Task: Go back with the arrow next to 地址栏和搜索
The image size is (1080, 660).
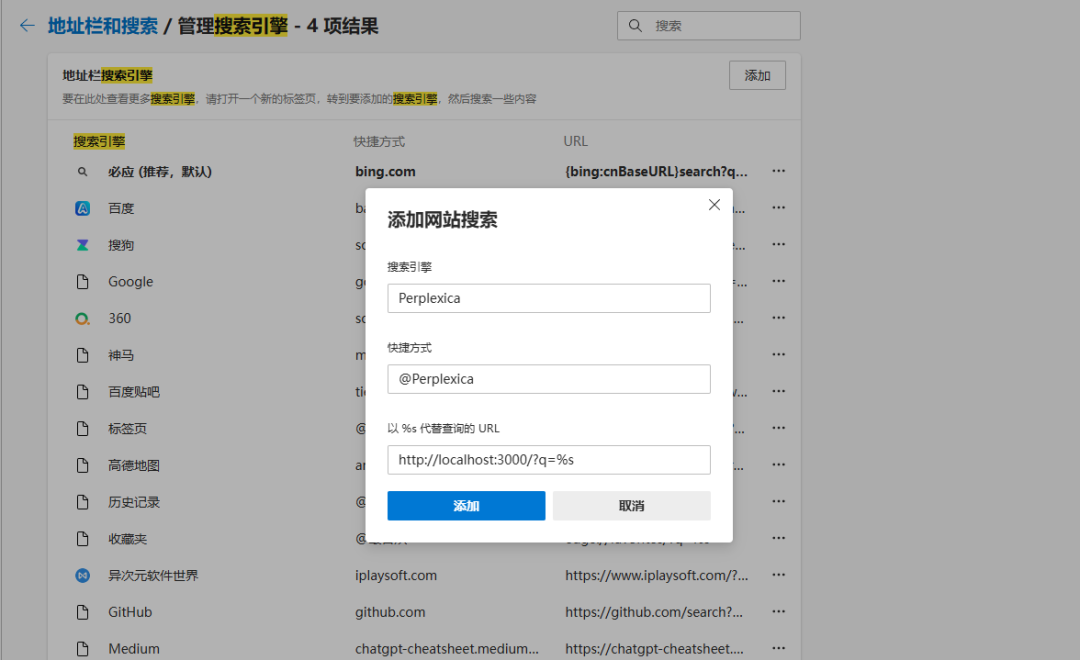Action: (27, 26)
